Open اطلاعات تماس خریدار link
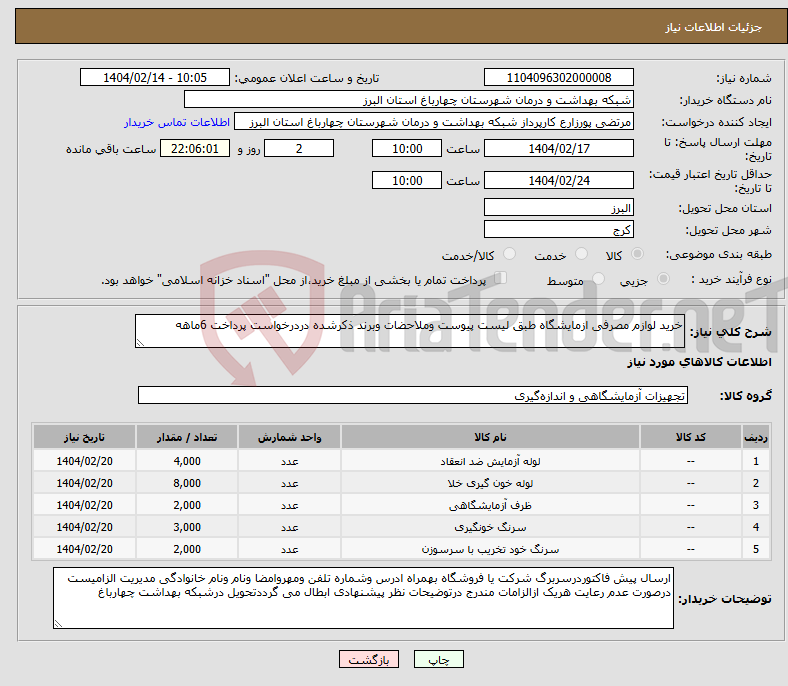 [x=177, y=122]
